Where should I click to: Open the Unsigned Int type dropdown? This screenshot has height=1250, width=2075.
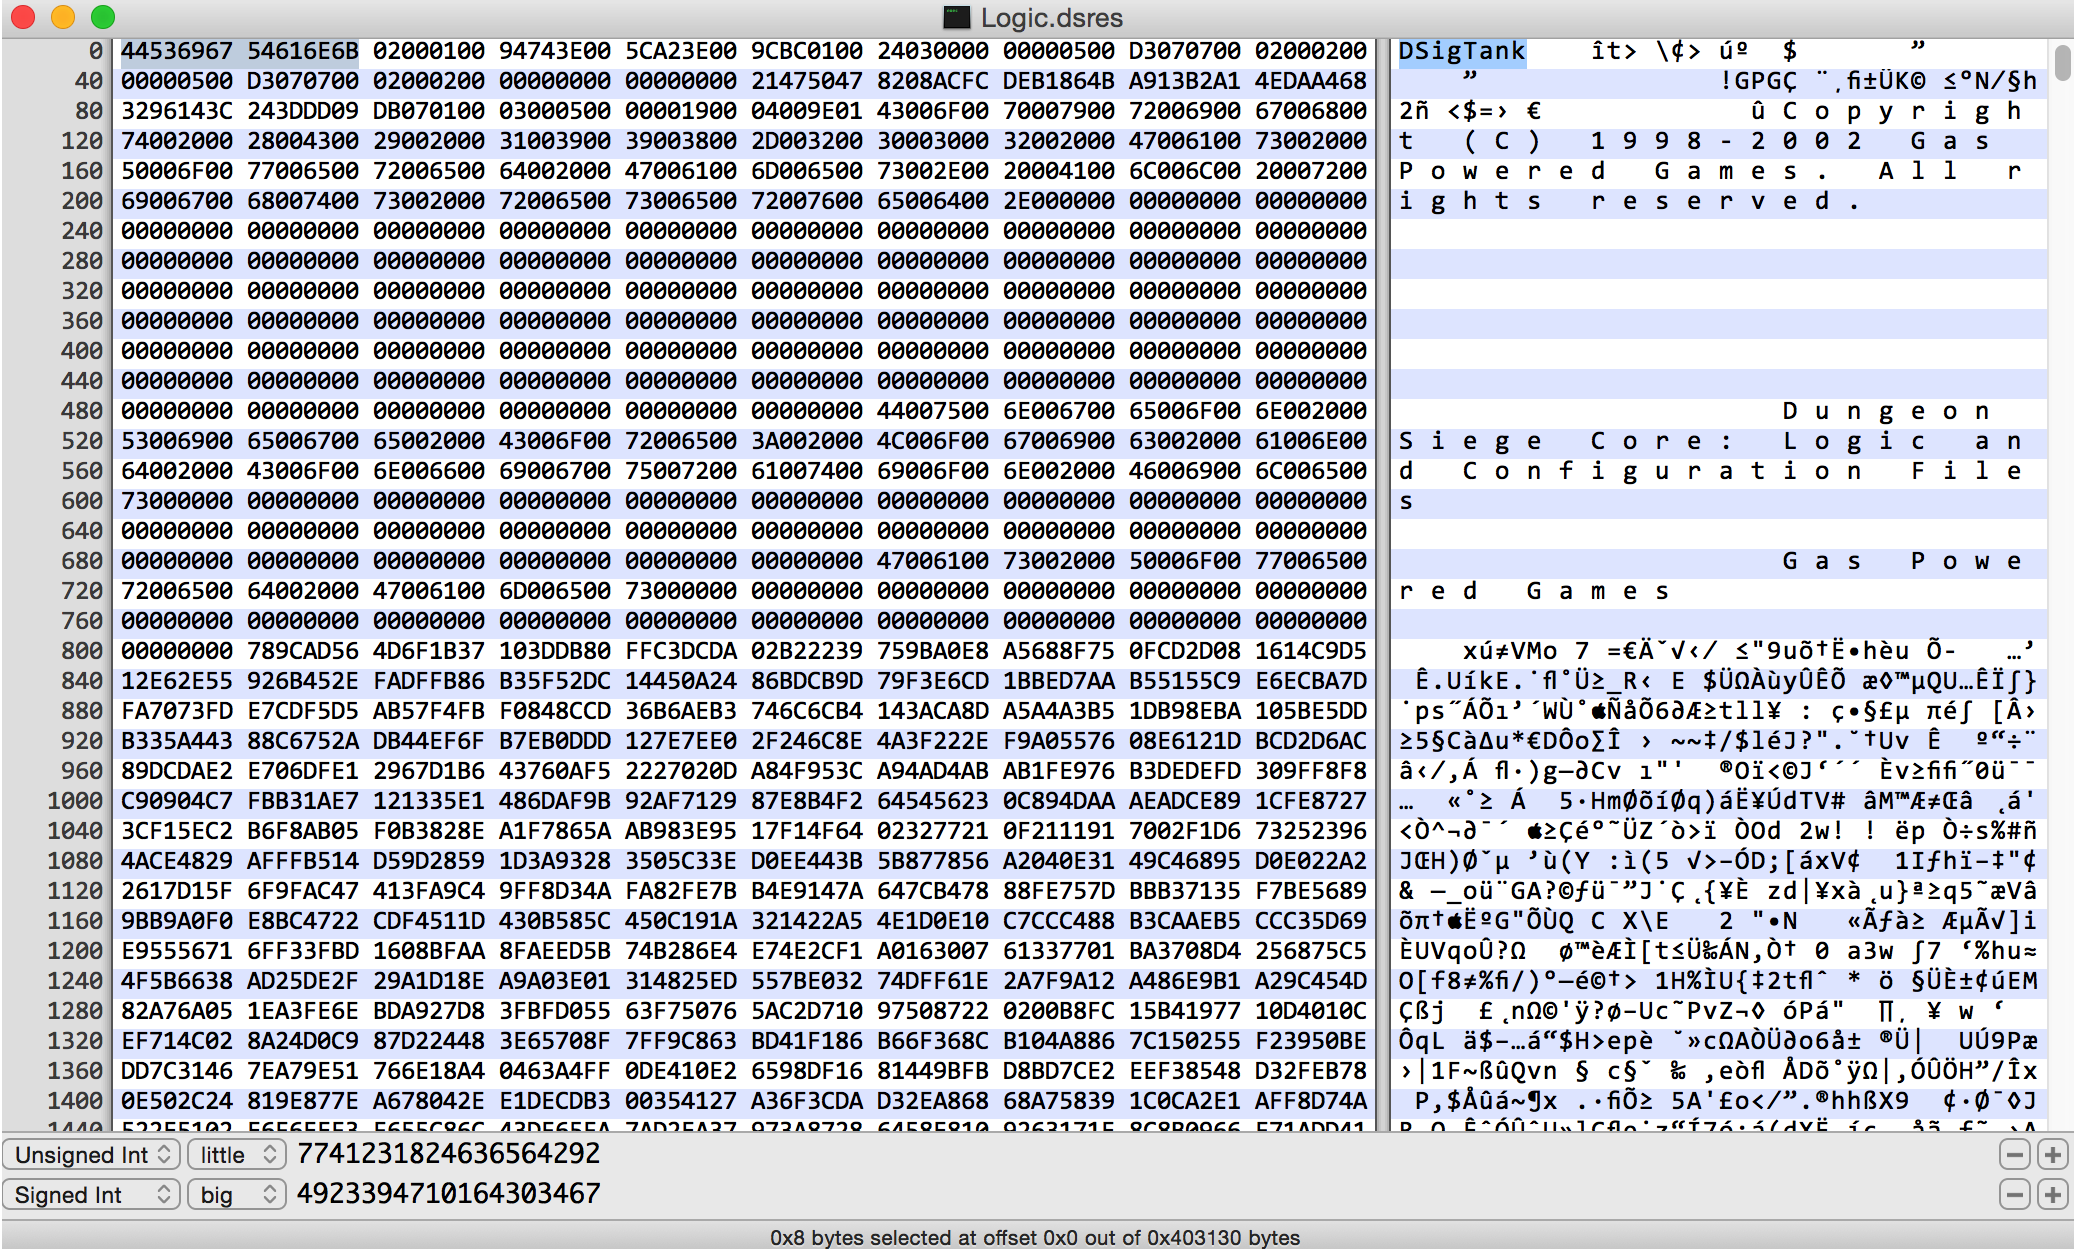click(92, 1155)
